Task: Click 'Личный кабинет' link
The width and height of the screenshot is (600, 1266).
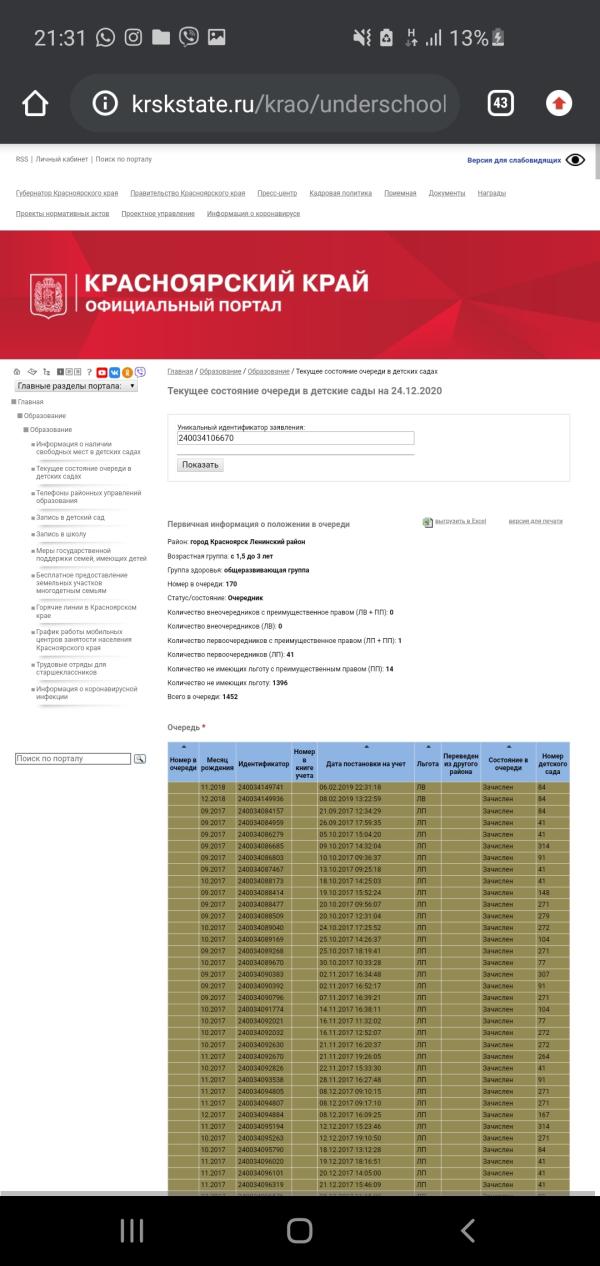Action: [x=61, y=159]
